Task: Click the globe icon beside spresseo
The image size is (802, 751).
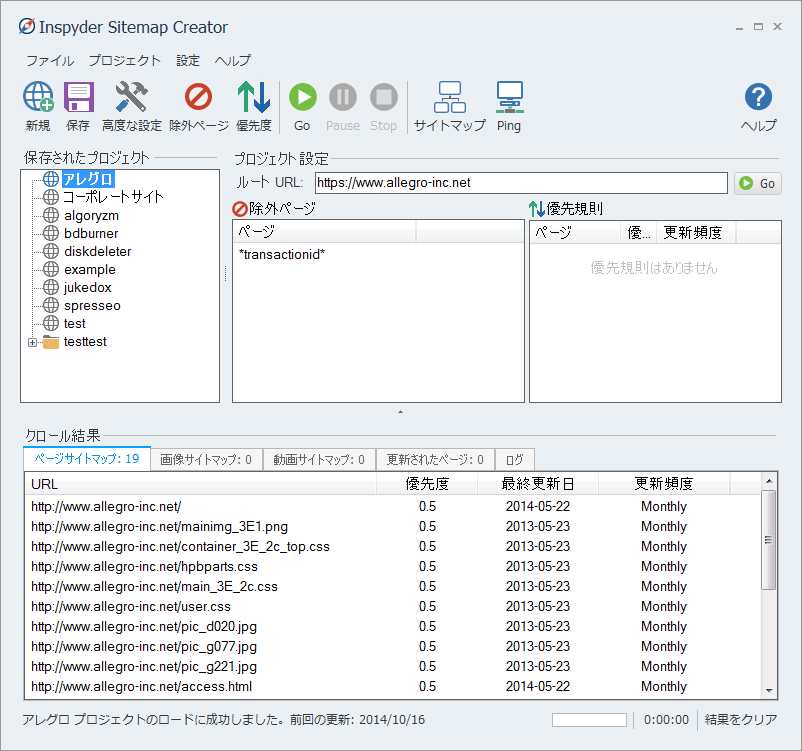Action: click(x=51, y=305)
